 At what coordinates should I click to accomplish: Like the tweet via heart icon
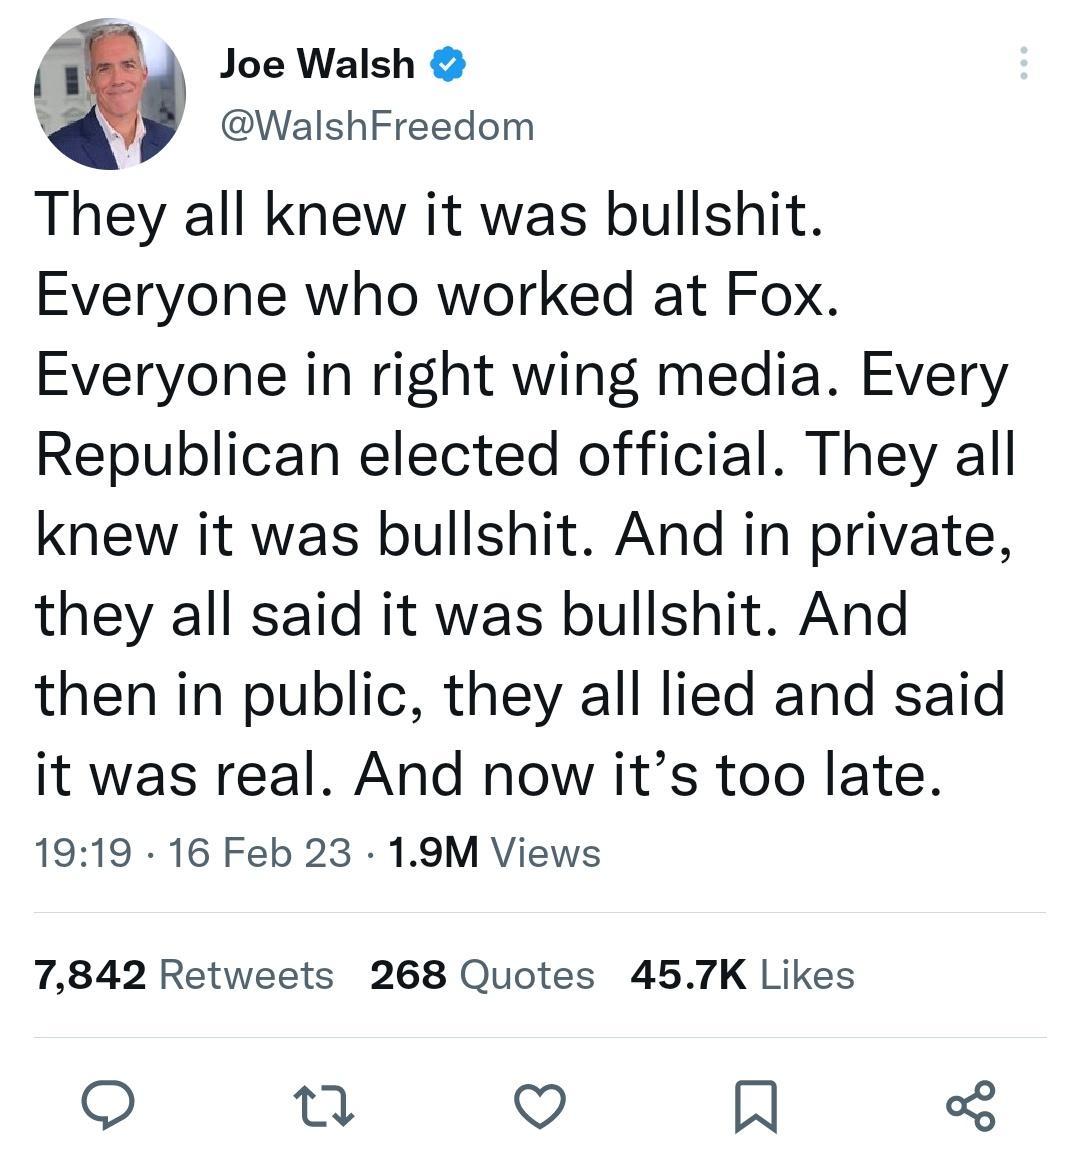[x=539, y=1107]
